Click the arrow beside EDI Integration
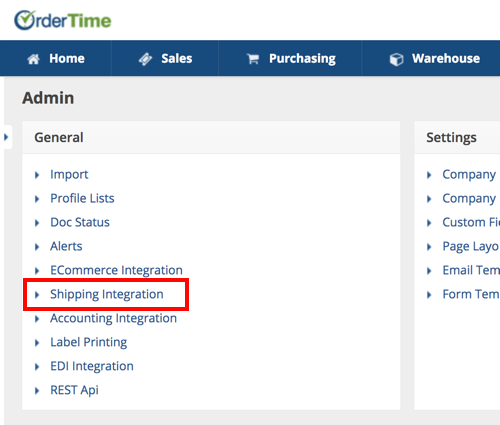Screen dimensions: 500x425 tap(37, 367)
